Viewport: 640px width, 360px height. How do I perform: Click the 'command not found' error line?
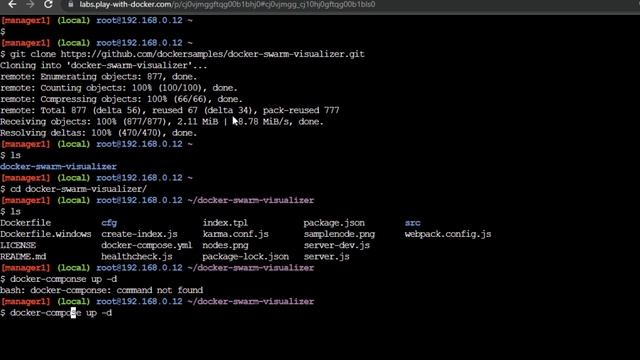pos(102,290)
